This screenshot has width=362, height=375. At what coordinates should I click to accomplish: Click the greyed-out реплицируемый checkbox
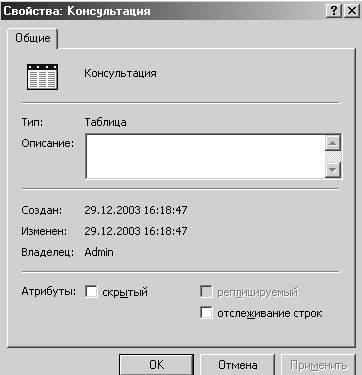pos(206,292)
